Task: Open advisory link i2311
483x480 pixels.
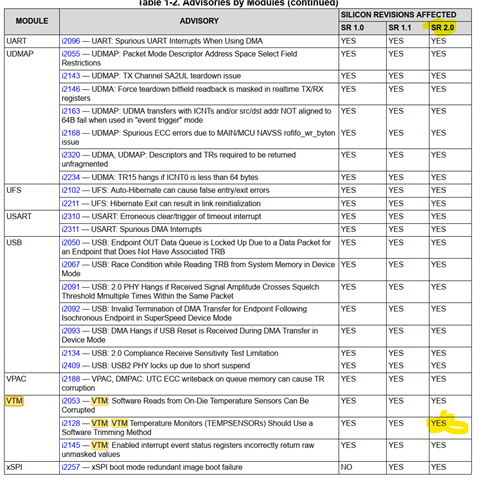Action: coord(70,229)
